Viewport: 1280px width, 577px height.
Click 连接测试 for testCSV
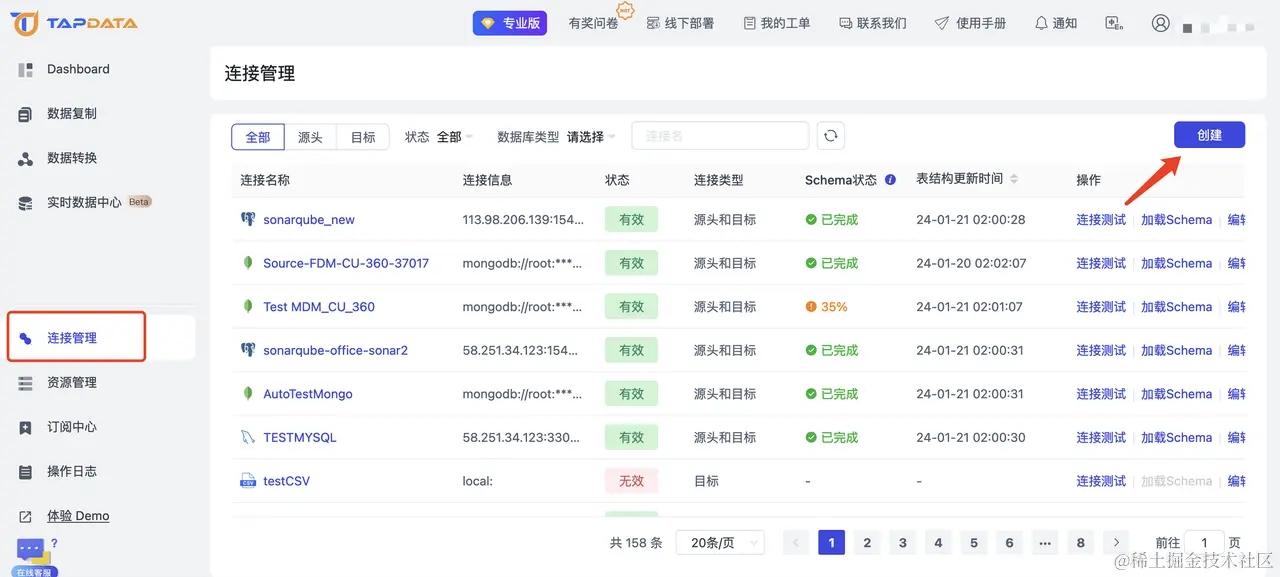[x=1101, y=481]
